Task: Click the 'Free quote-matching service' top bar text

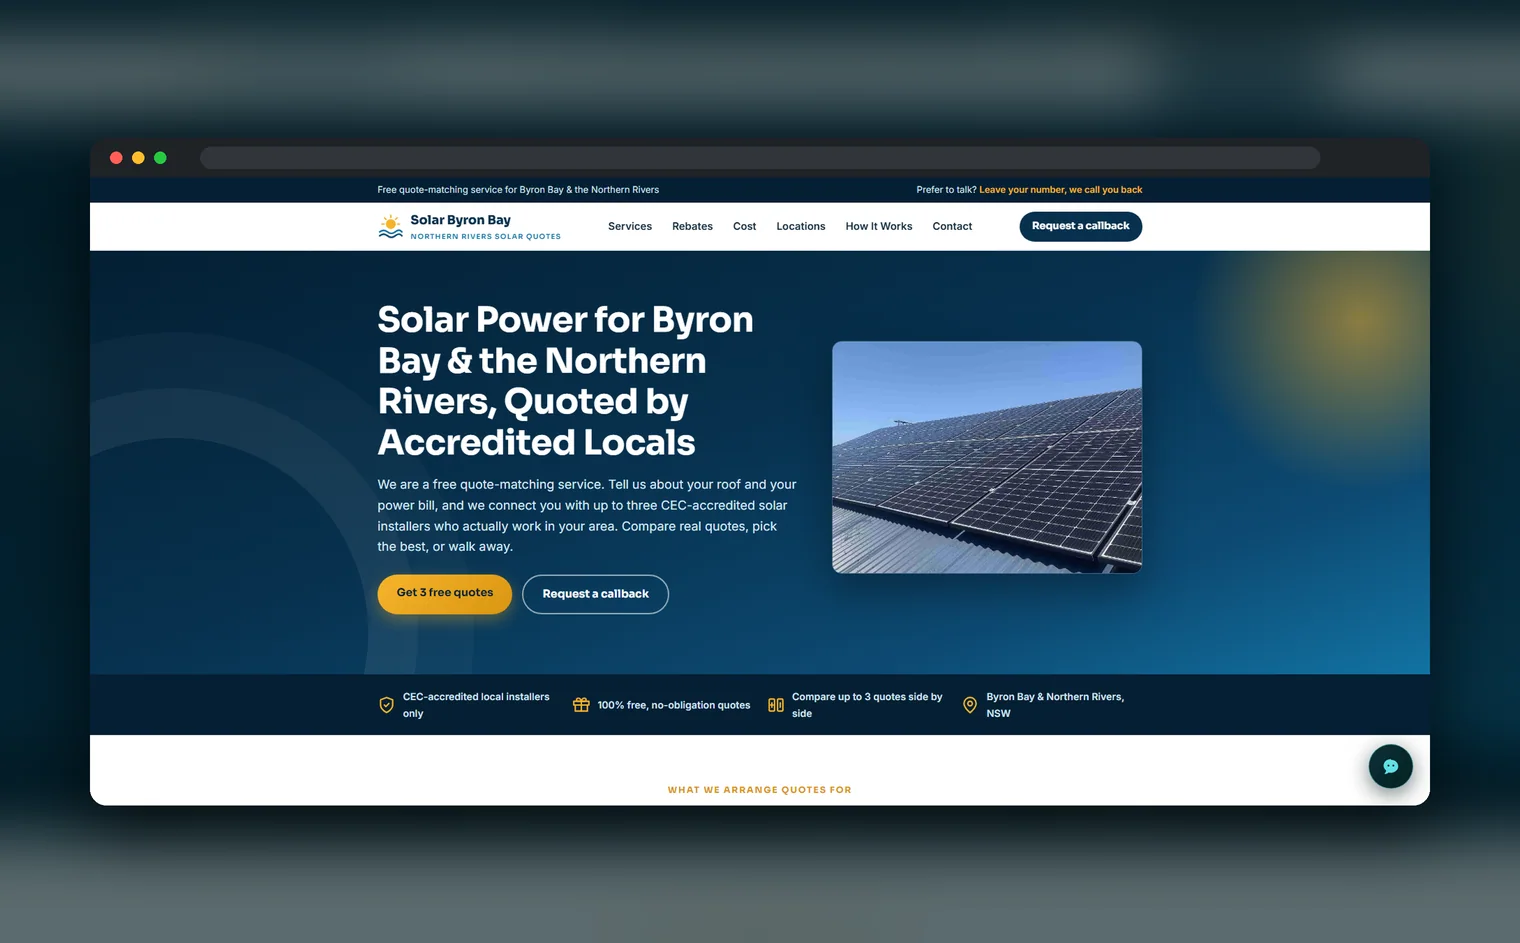Action: click(518, 190)
